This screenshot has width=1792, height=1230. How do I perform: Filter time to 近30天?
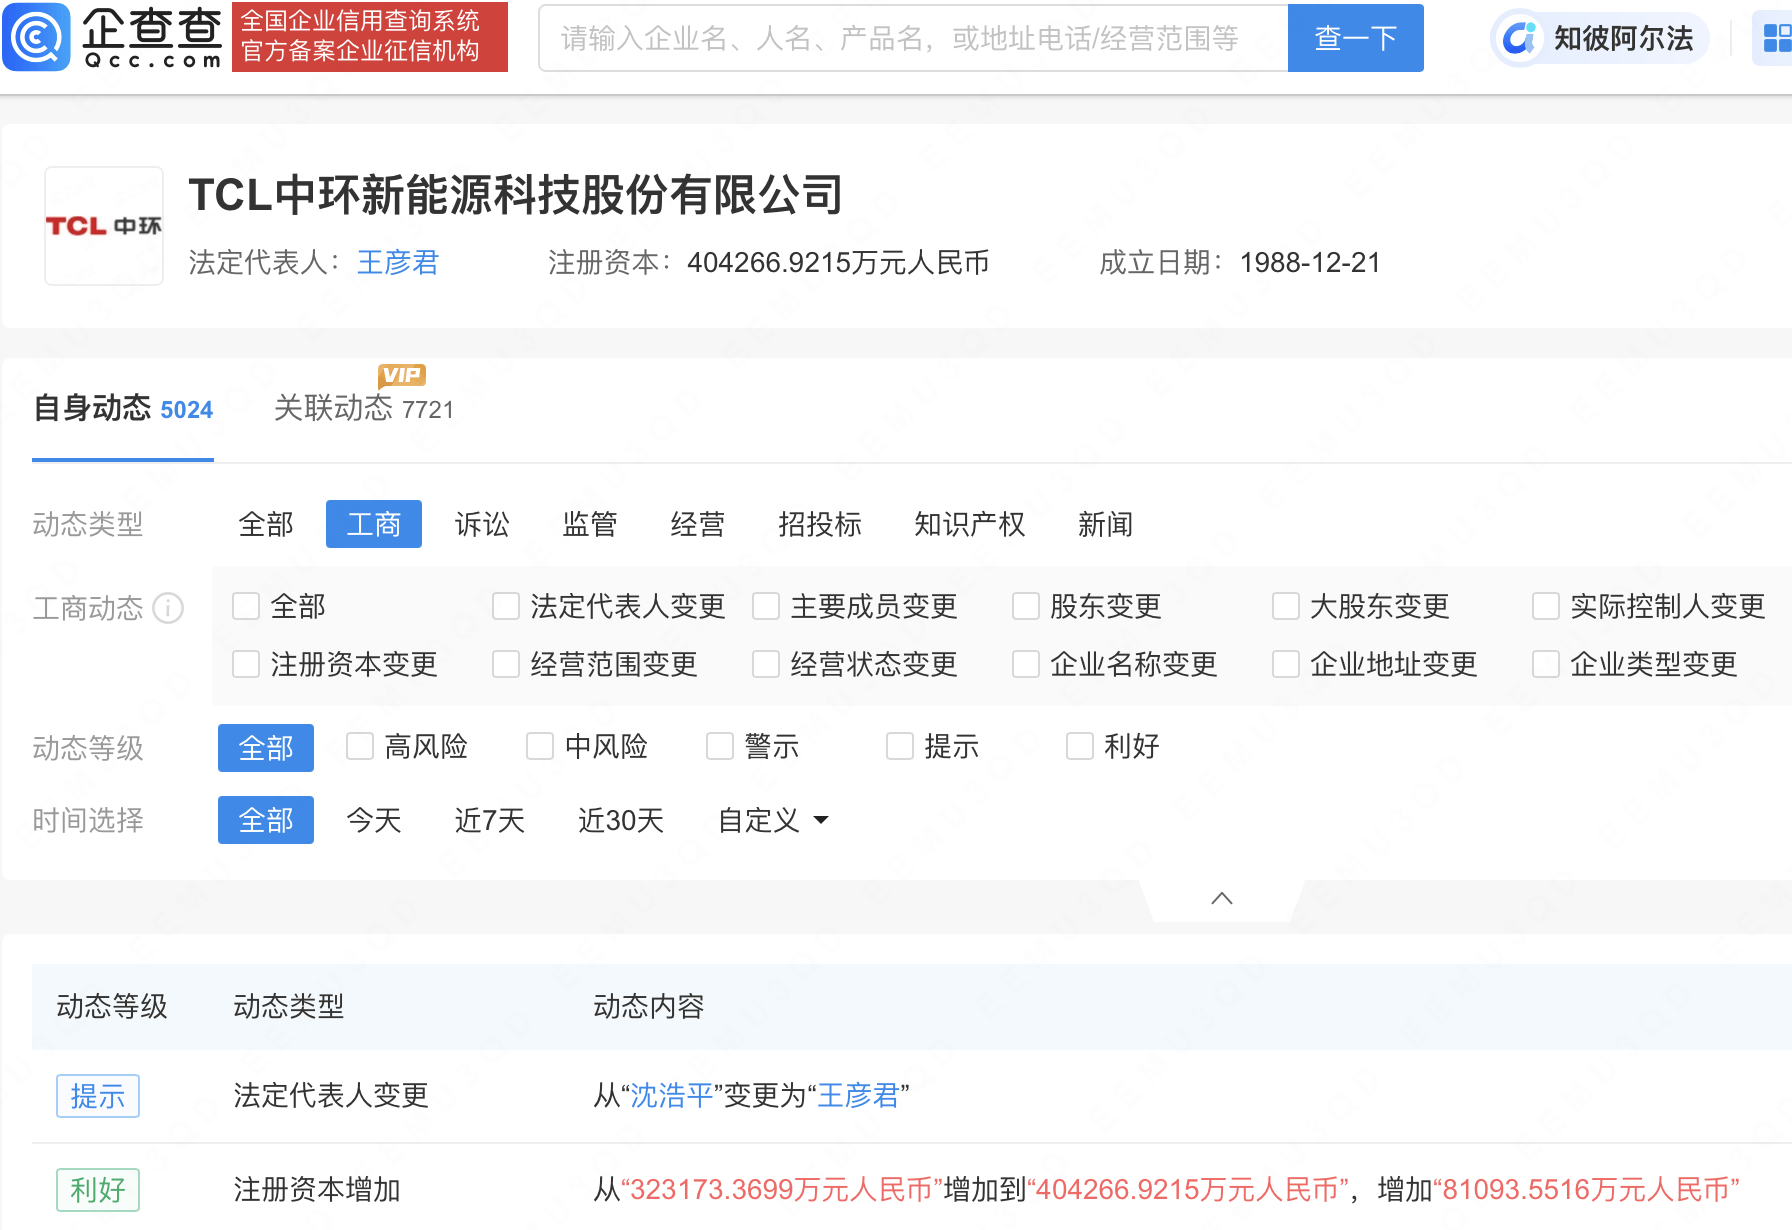pyautogui.click(x=621, y=820)
